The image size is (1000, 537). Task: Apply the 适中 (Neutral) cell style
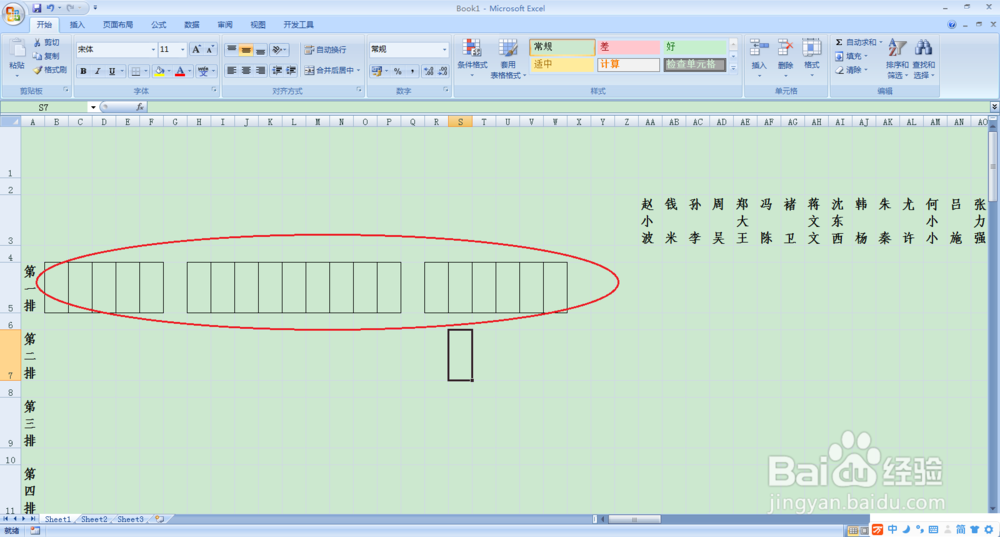[x=562, y=64]
